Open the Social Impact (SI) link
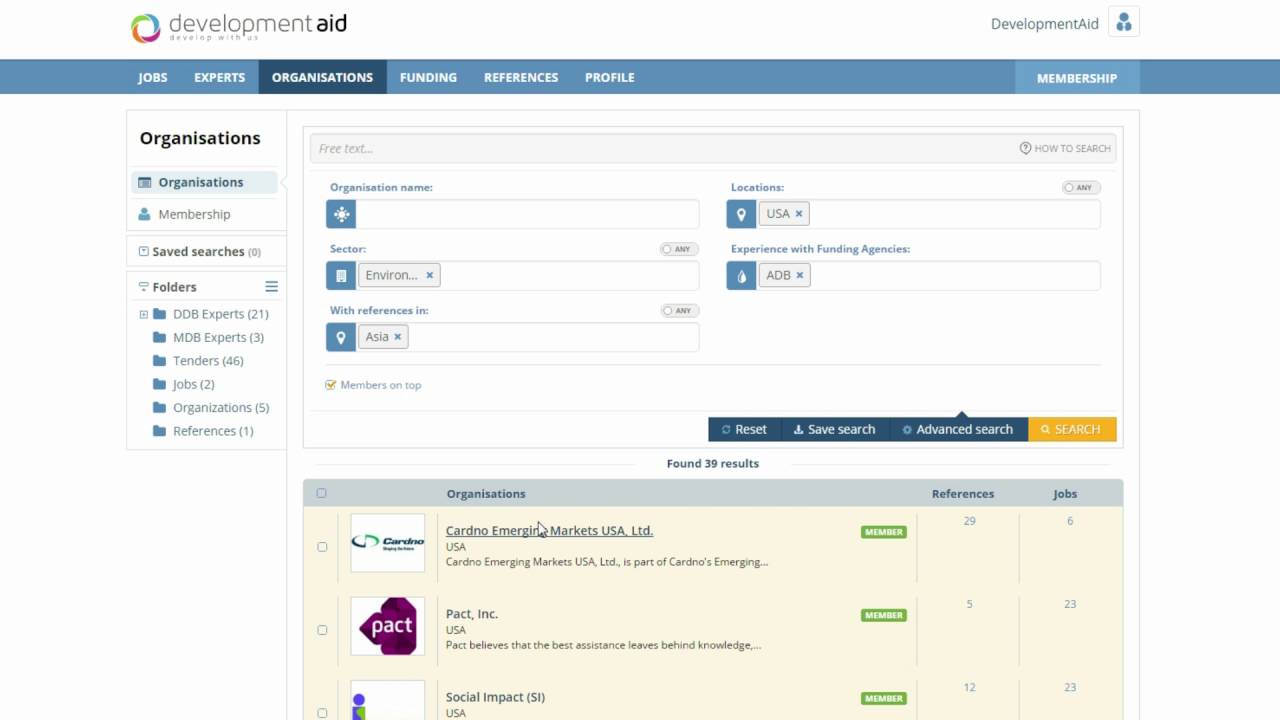This screenshot has width=1280, height=720. (x=495, y=697)
